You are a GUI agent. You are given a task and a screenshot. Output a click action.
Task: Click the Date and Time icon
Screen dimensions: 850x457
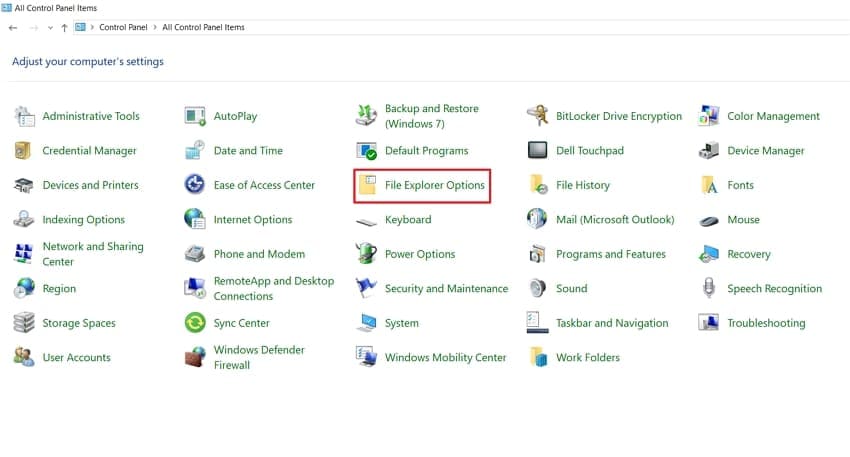point(195,151)
